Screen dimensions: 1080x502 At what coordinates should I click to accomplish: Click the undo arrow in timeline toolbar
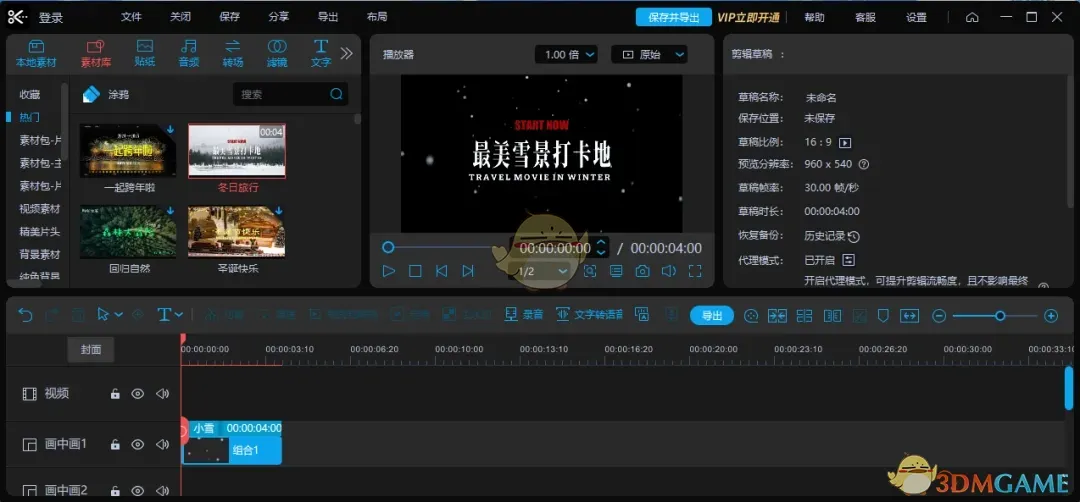pos(25,315)
